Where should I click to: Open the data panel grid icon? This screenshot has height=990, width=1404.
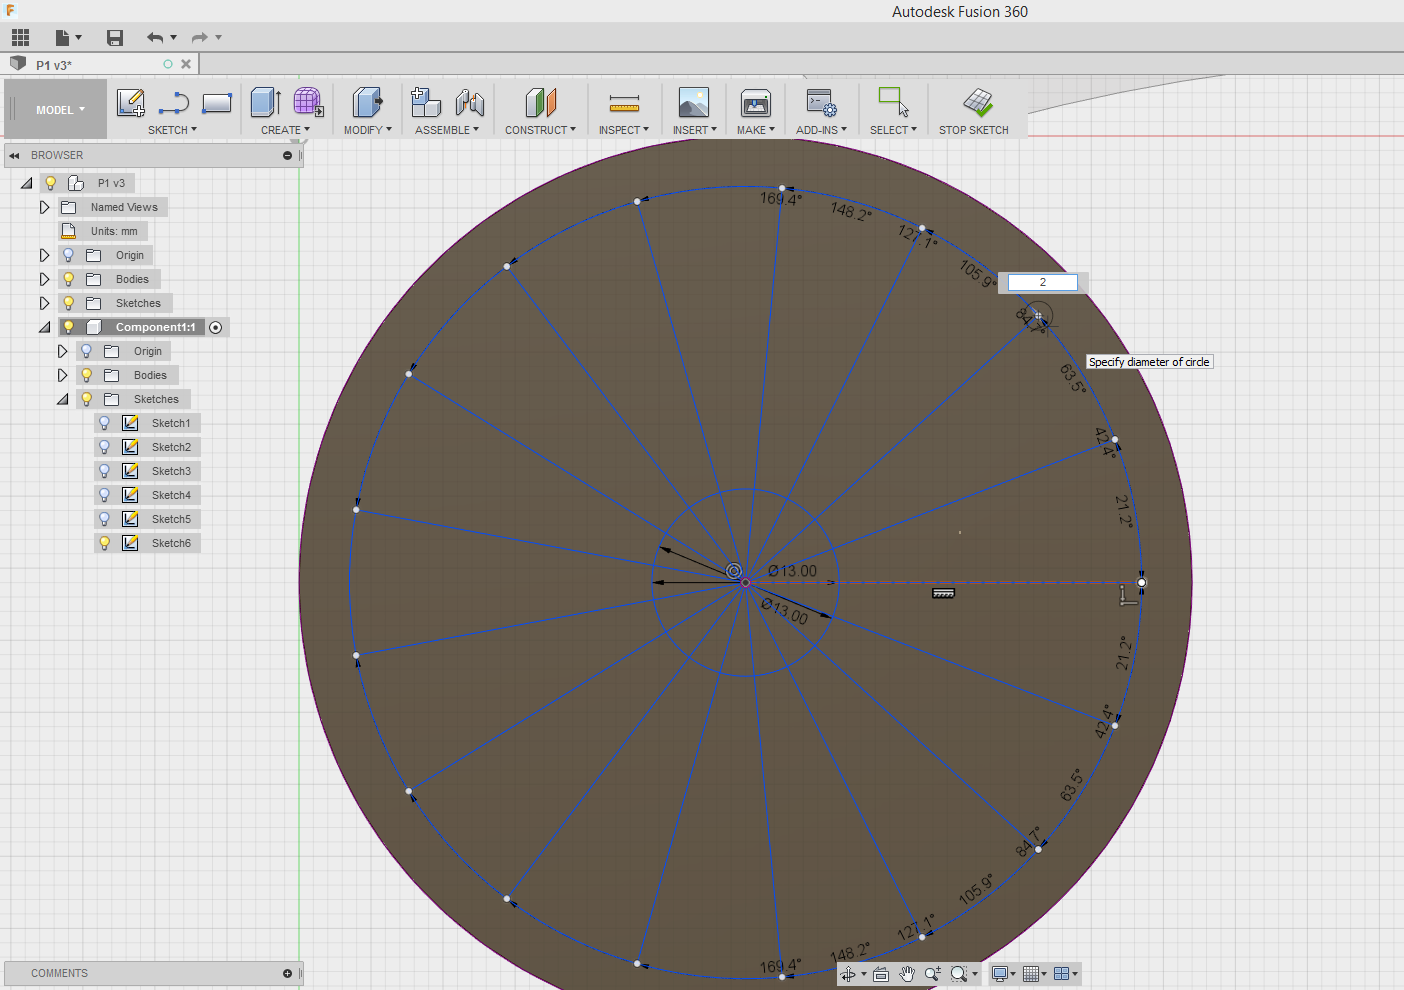pos(20,38)
